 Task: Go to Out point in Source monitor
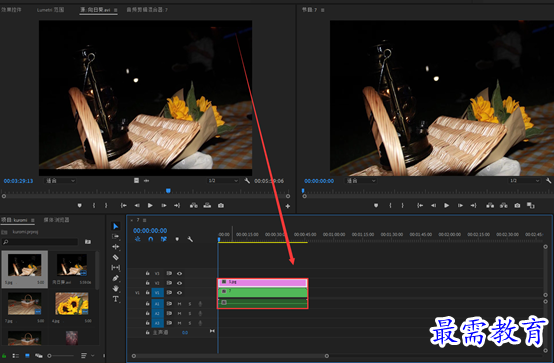177,205
